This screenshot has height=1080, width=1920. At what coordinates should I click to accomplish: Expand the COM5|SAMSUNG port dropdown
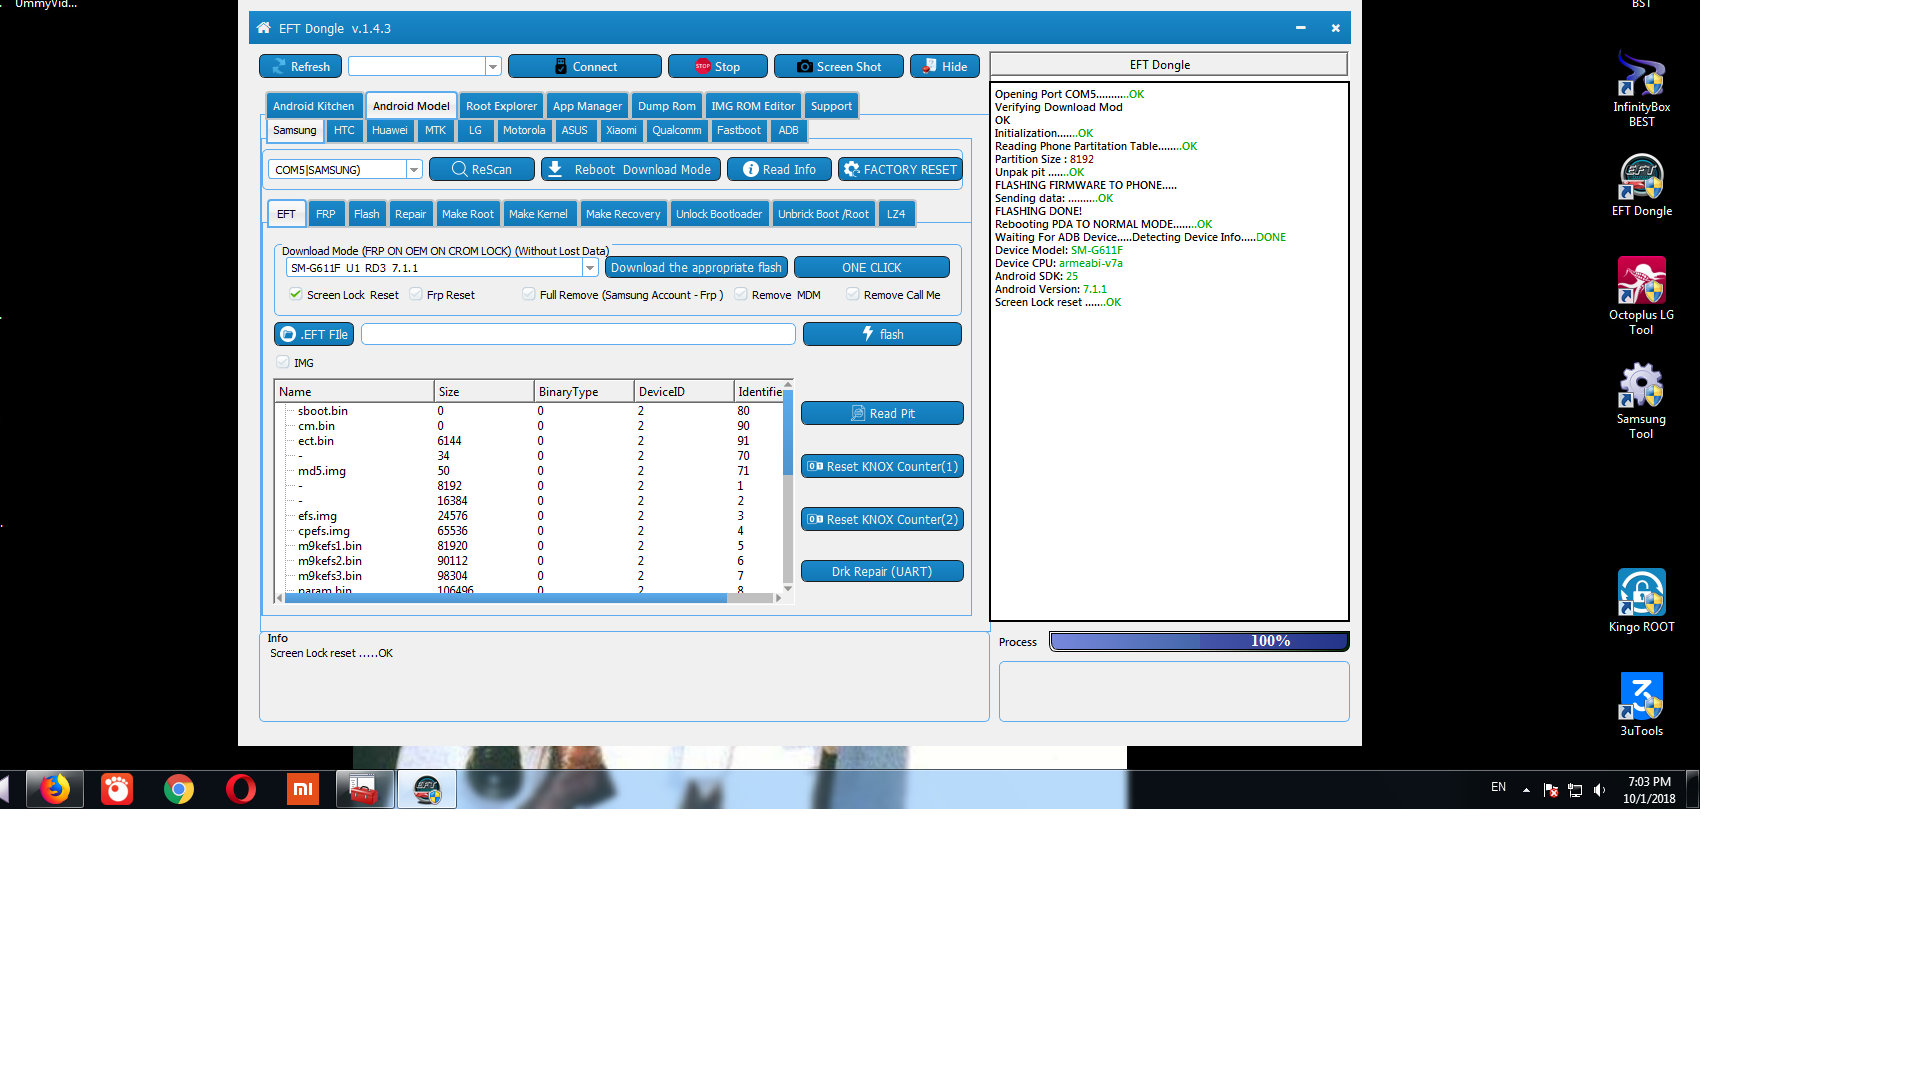(414, 169)
